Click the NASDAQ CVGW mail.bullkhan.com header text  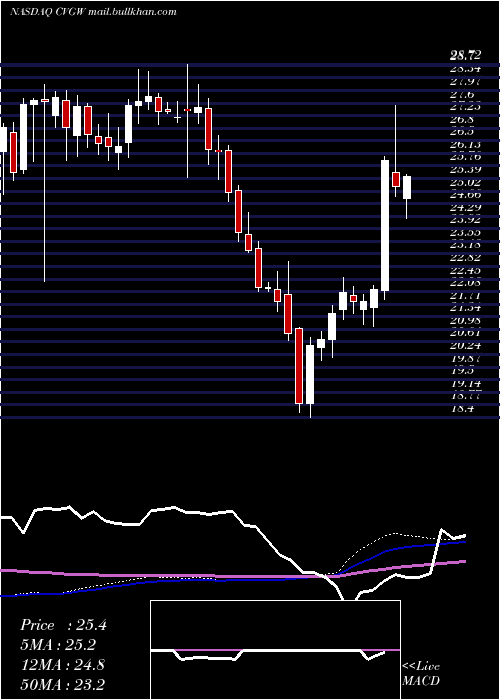point(92,12)
